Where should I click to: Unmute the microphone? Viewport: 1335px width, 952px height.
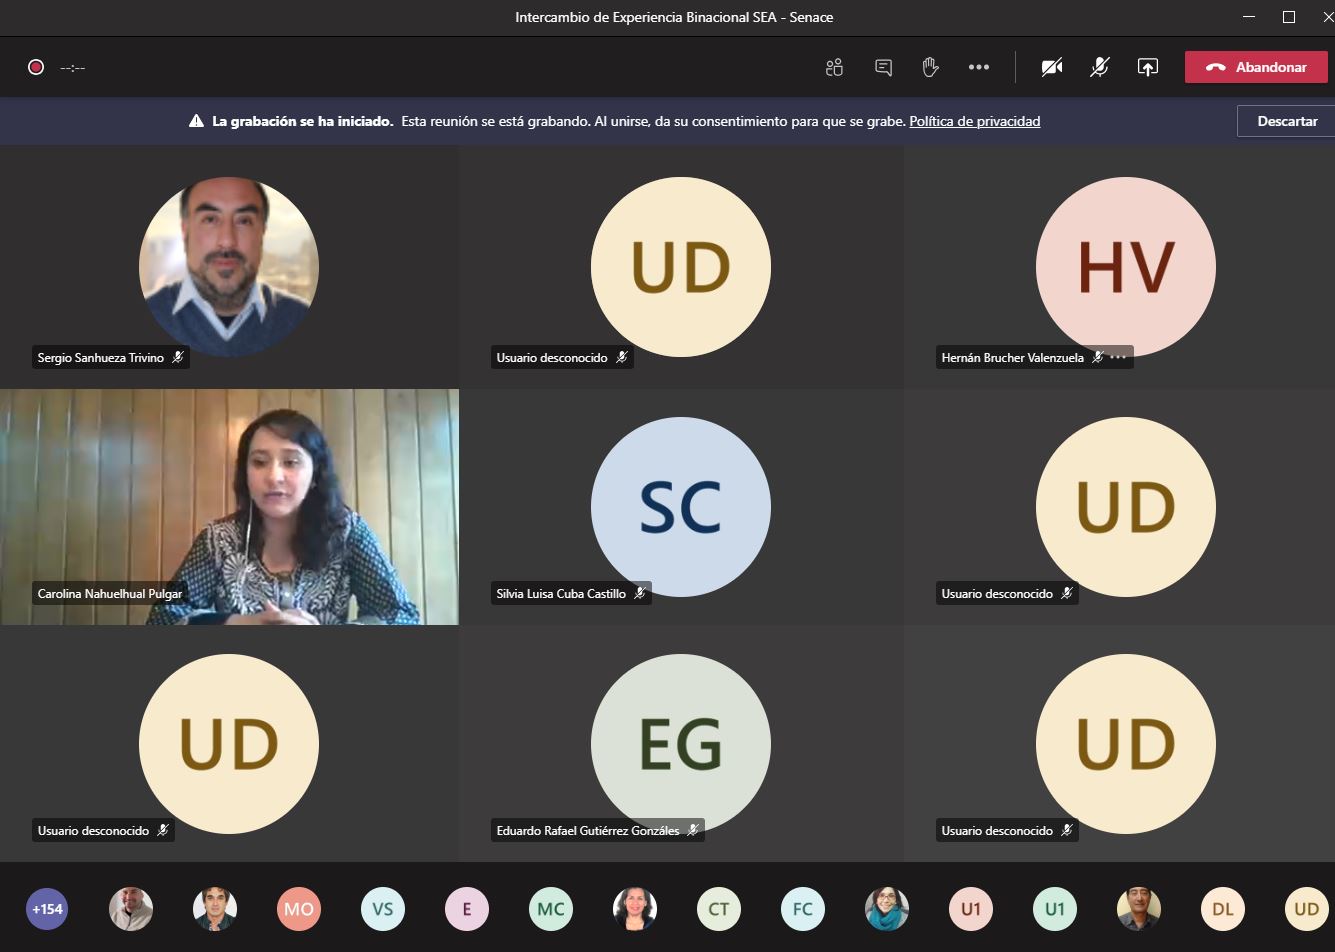click(x=1099, y=67)
